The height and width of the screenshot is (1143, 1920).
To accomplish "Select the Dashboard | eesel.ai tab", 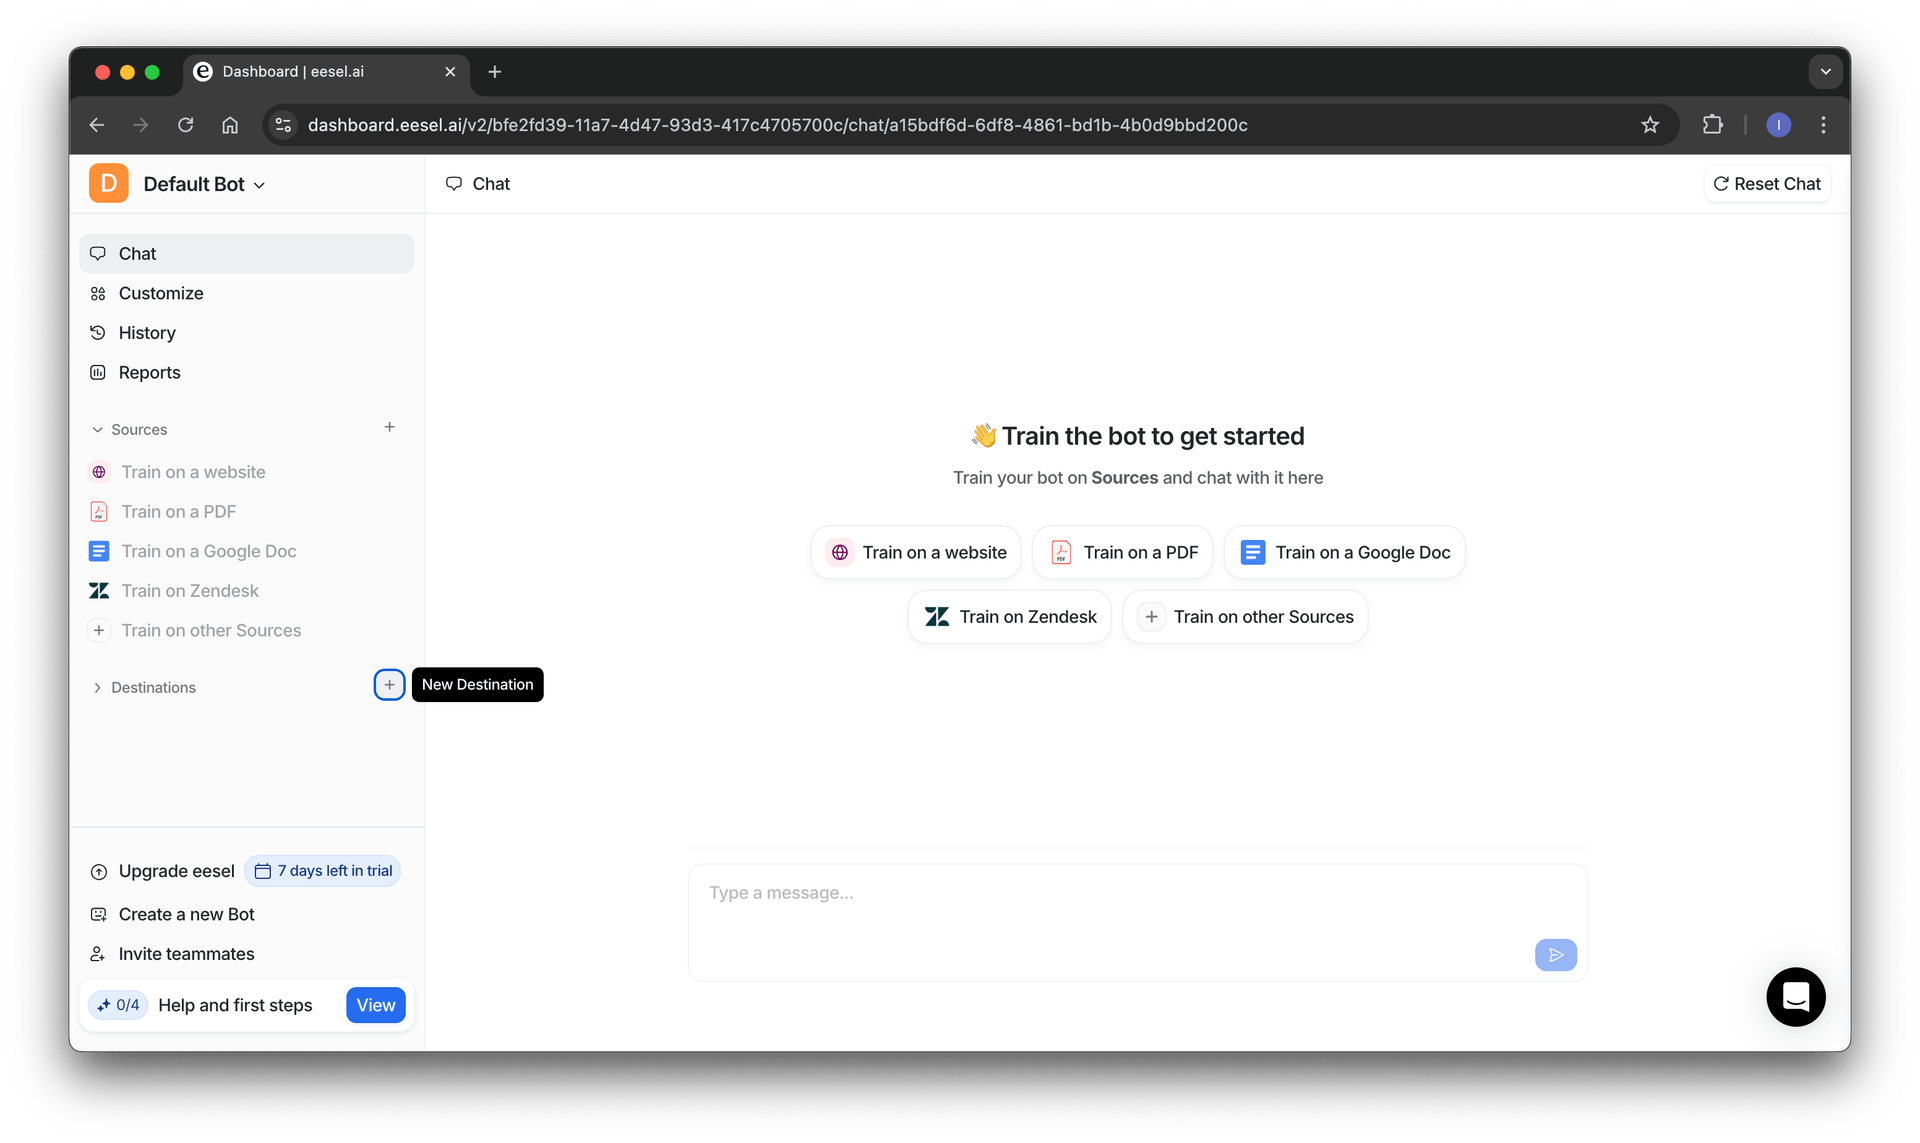I will (x=326, y=72).
